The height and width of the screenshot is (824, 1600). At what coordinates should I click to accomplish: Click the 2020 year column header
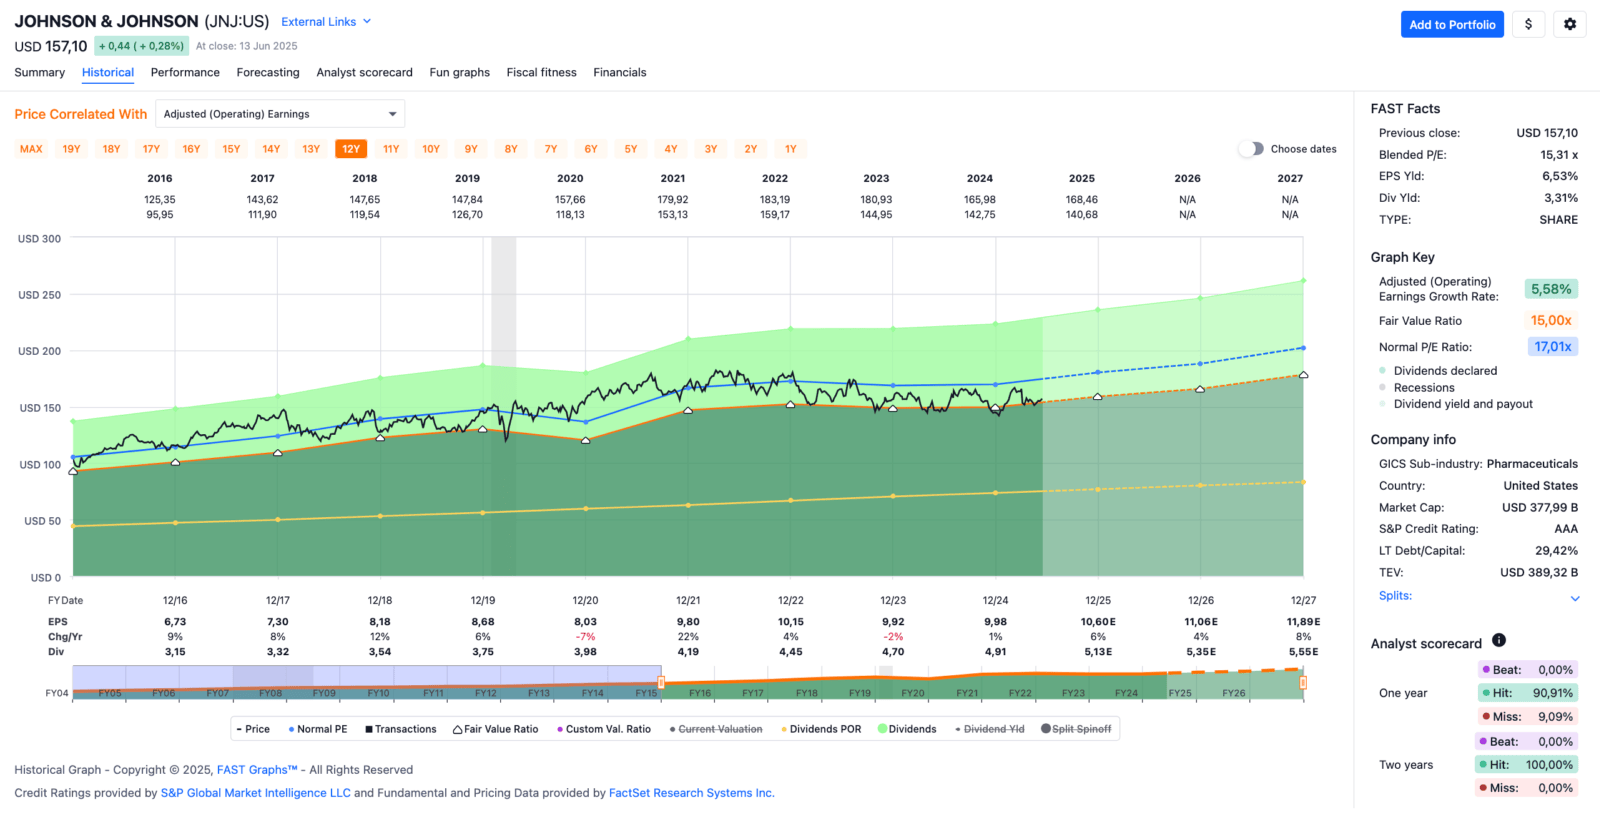(570, 178)
